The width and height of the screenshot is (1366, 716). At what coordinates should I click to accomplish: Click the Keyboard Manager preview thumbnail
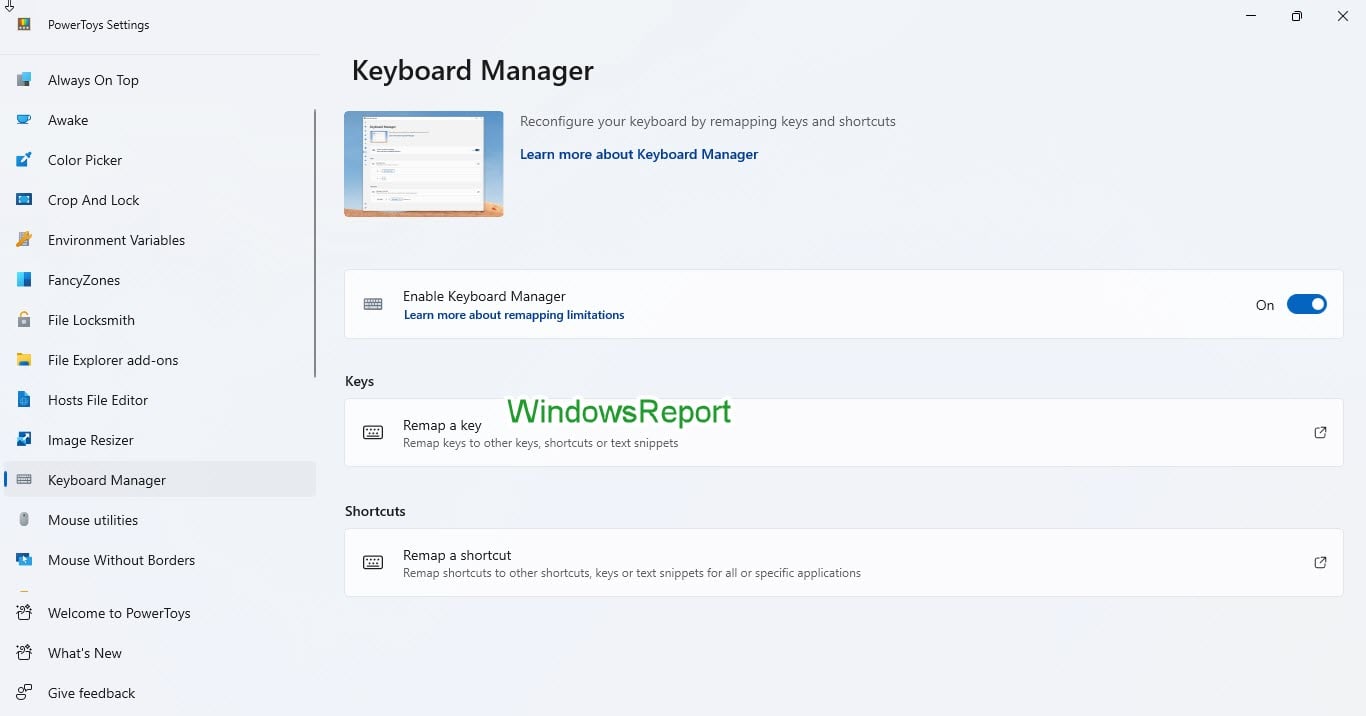tap(424, 164)
